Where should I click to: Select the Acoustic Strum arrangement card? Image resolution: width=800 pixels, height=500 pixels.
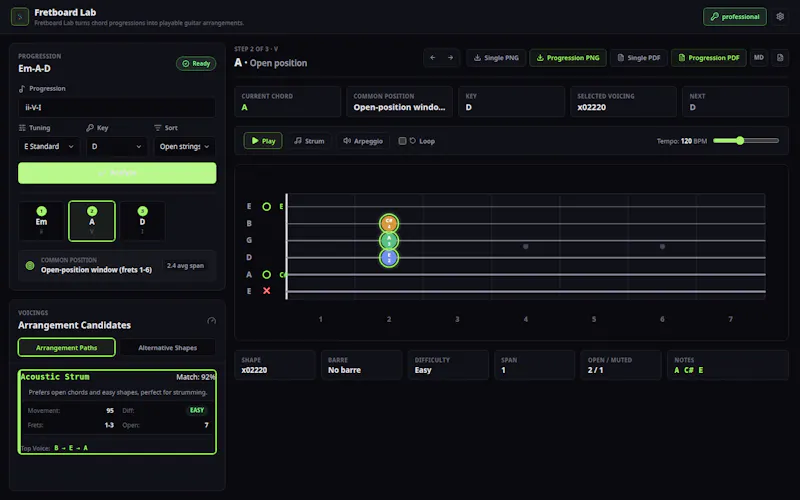[117, 412]
